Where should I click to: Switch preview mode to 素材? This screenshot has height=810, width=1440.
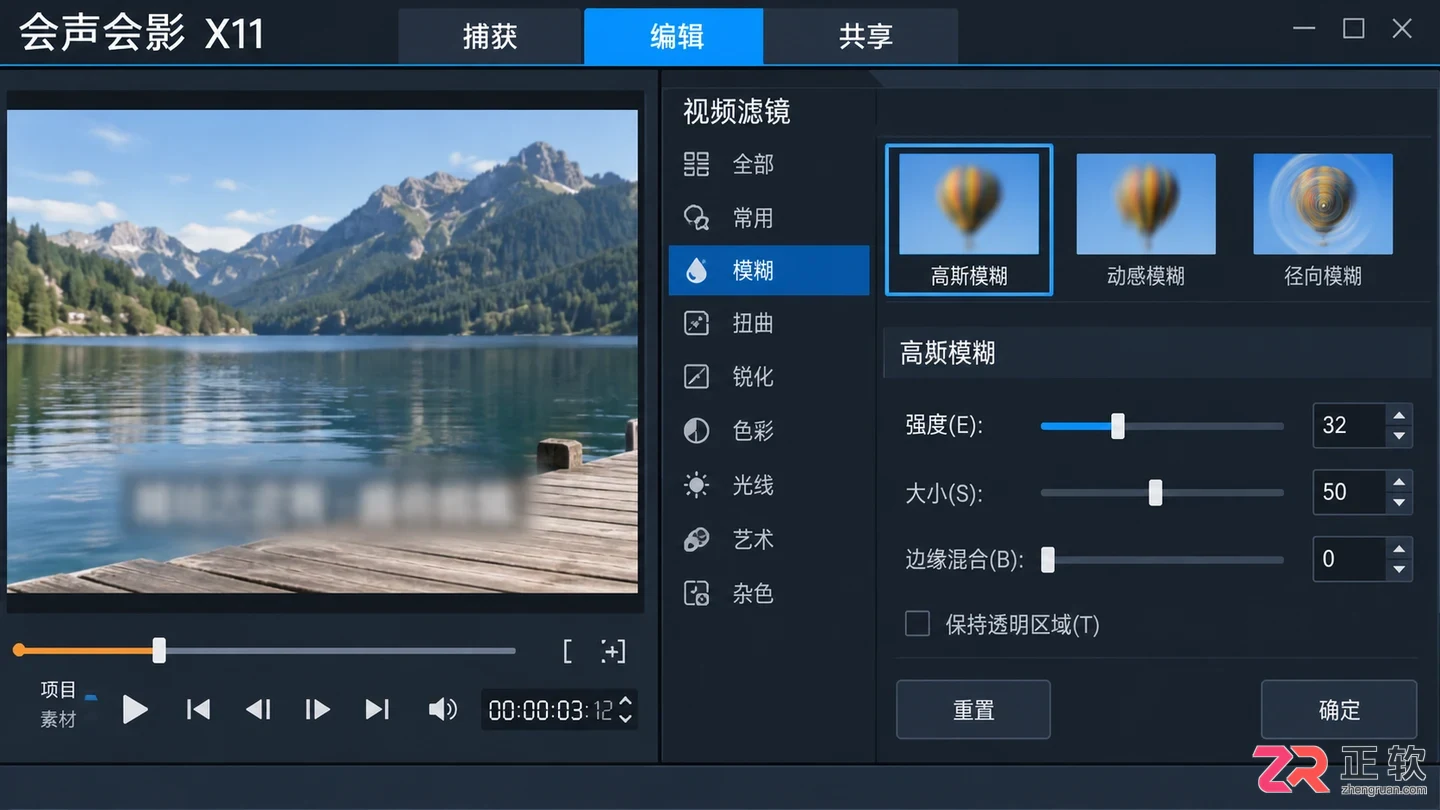[x=58, y=720]
